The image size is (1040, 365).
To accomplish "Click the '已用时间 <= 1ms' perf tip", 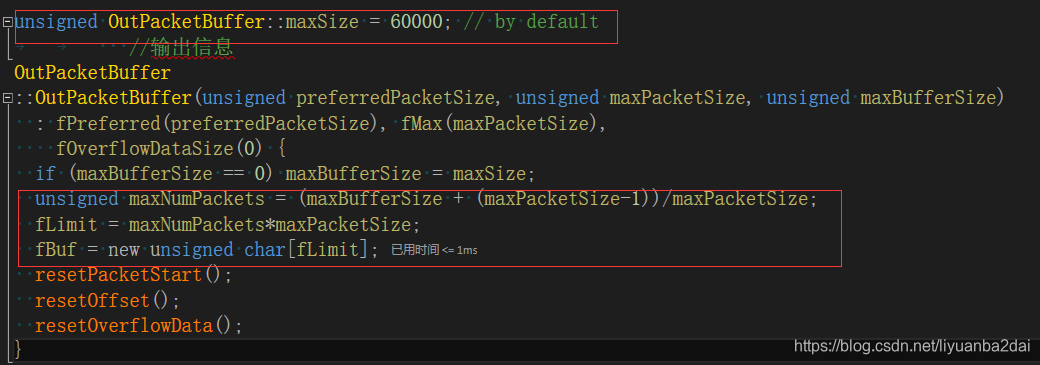I will [434, 250].
